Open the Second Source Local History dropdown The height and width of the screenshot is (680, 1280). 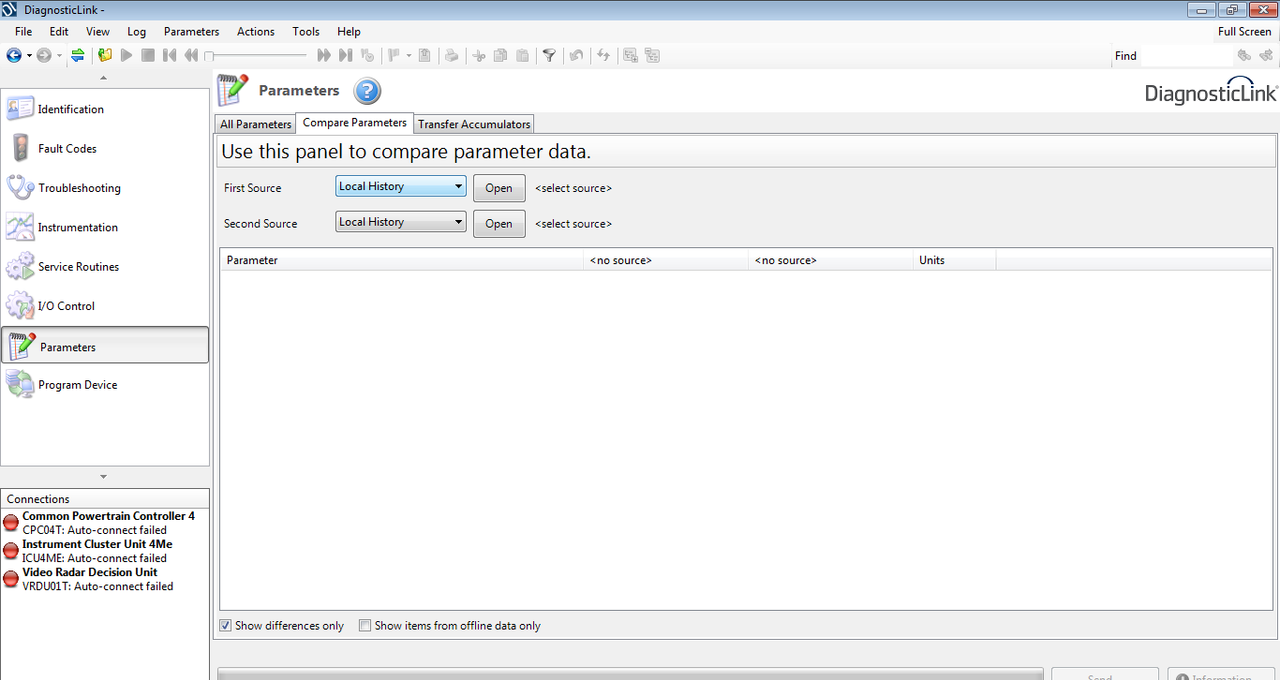click(x=401, y=222)
